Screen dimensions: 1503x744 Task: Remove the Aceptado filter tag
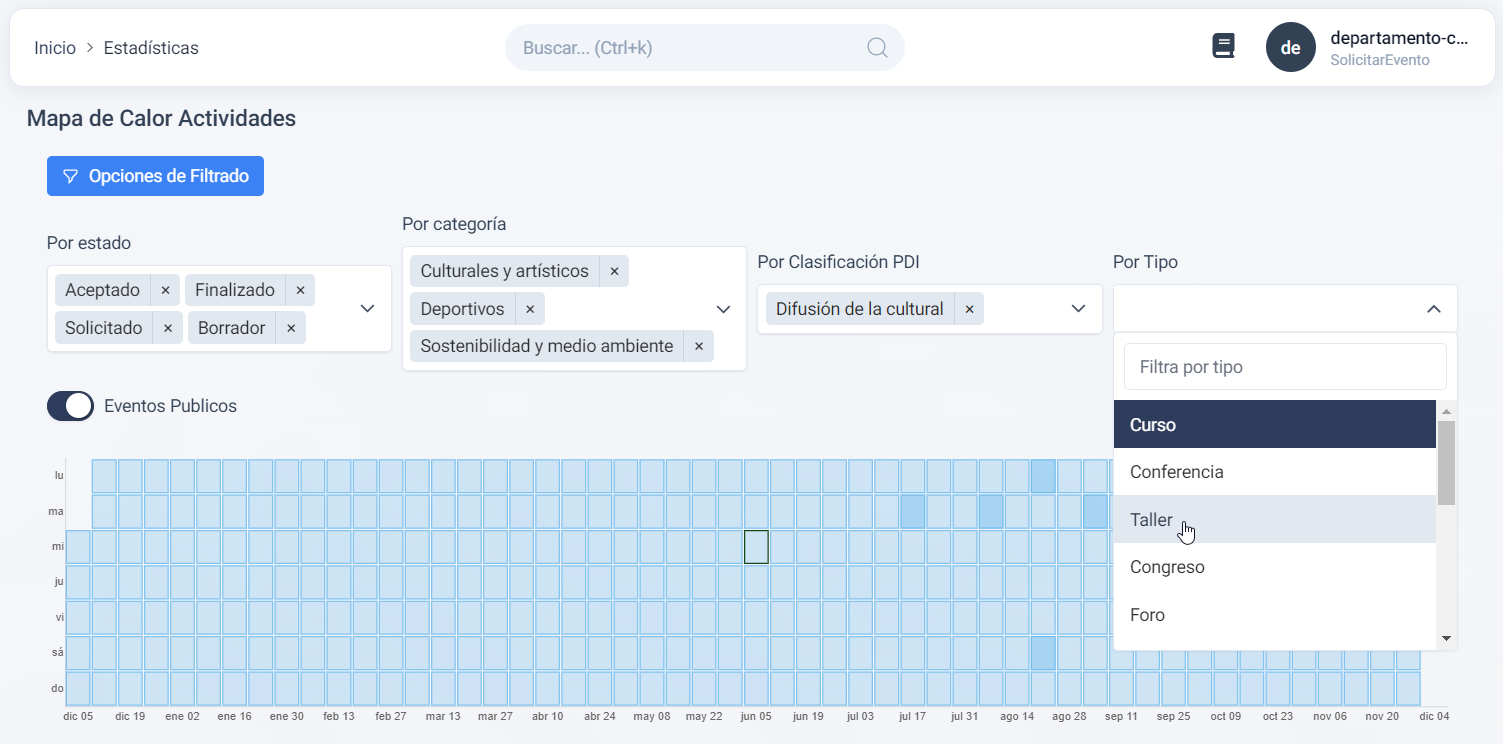click(x=166, y=290)
